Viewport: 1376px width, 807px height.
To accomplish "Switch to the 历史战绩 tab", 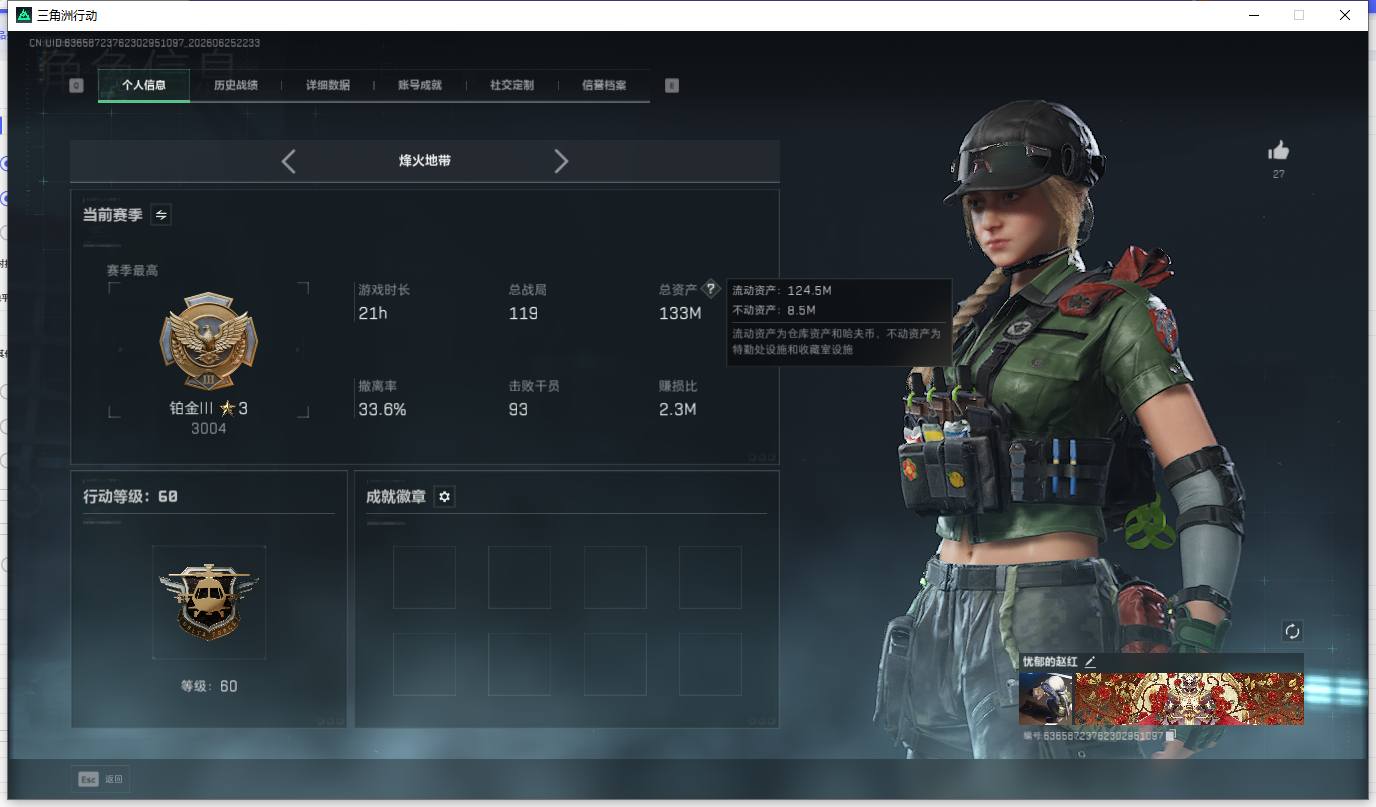I will [x=236, y=85].
